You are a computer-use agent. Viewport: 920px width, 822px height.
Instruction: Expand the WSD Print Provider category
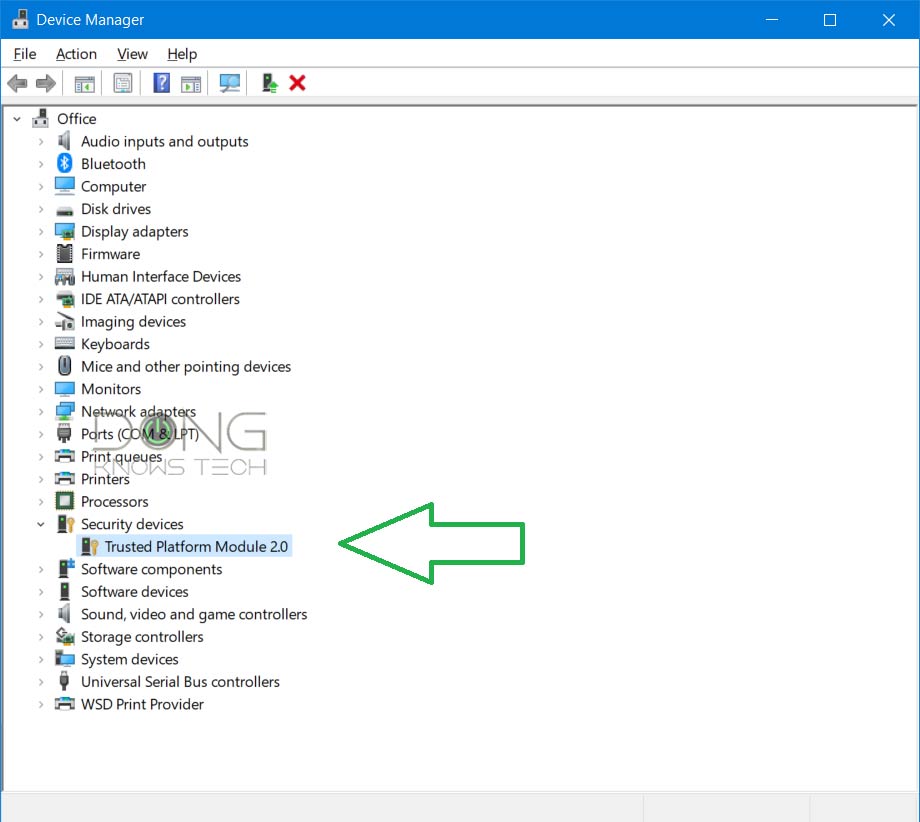point(40,704)
